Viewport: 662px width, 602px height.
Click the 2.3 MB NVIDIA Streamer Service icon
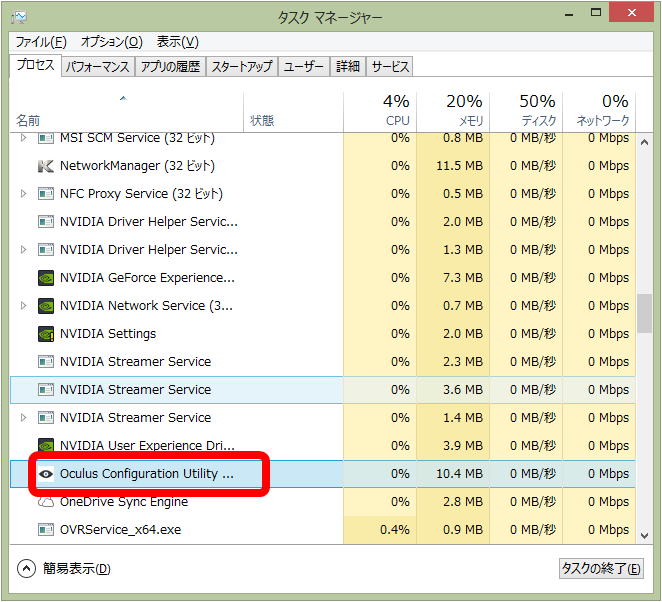click(46, 362)
